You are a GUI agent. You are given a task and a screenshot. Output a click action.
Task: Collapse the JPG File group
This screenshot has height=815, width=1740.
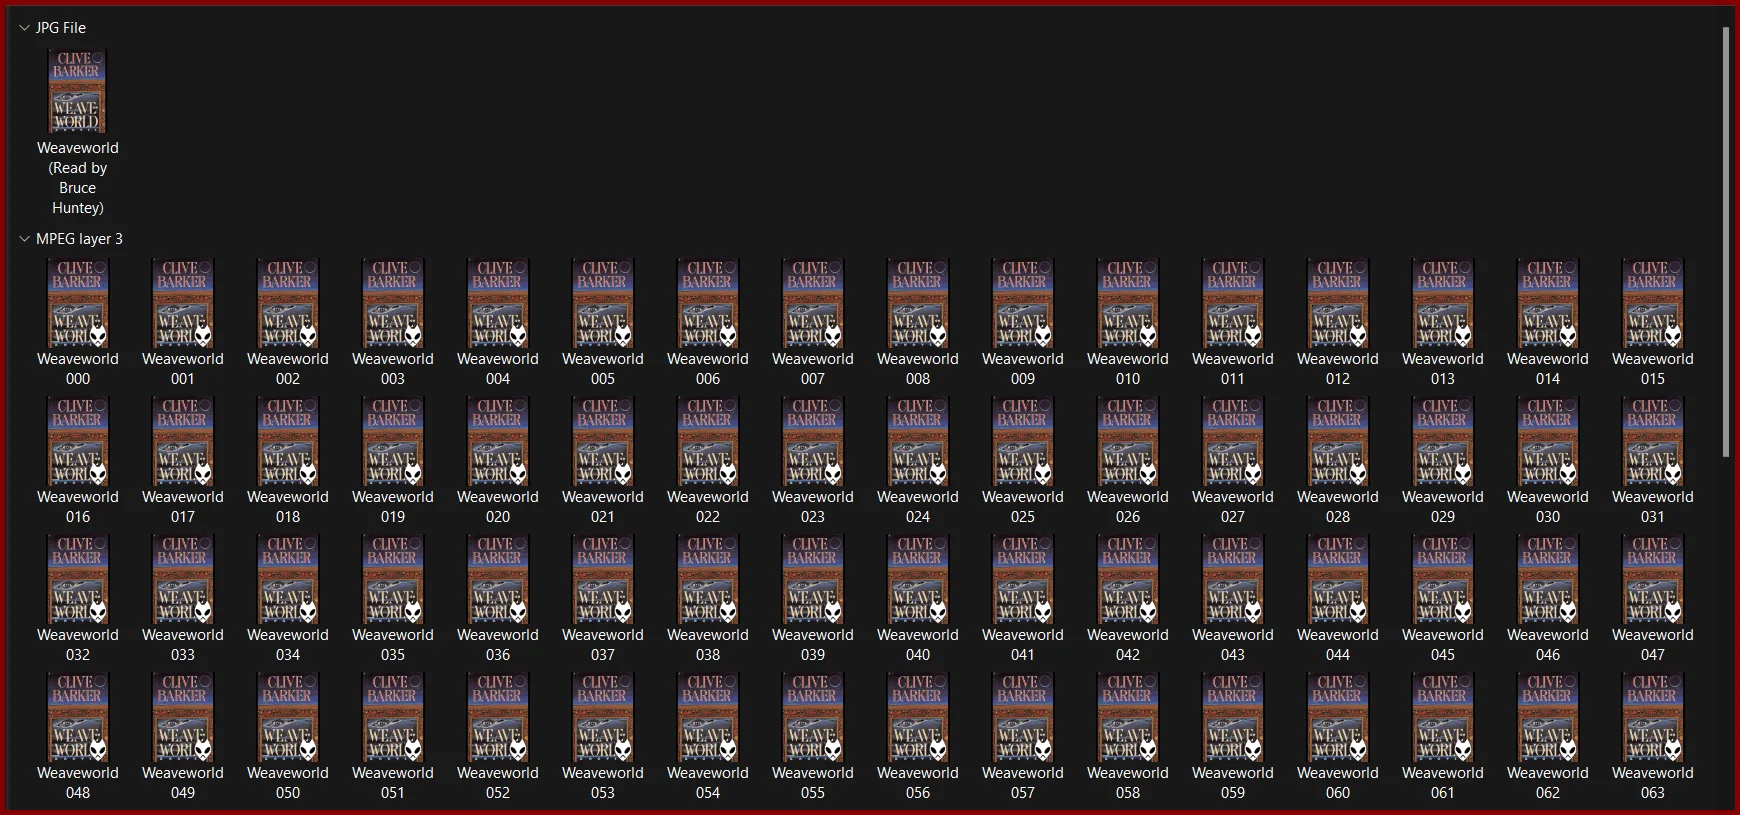[24, 28]
